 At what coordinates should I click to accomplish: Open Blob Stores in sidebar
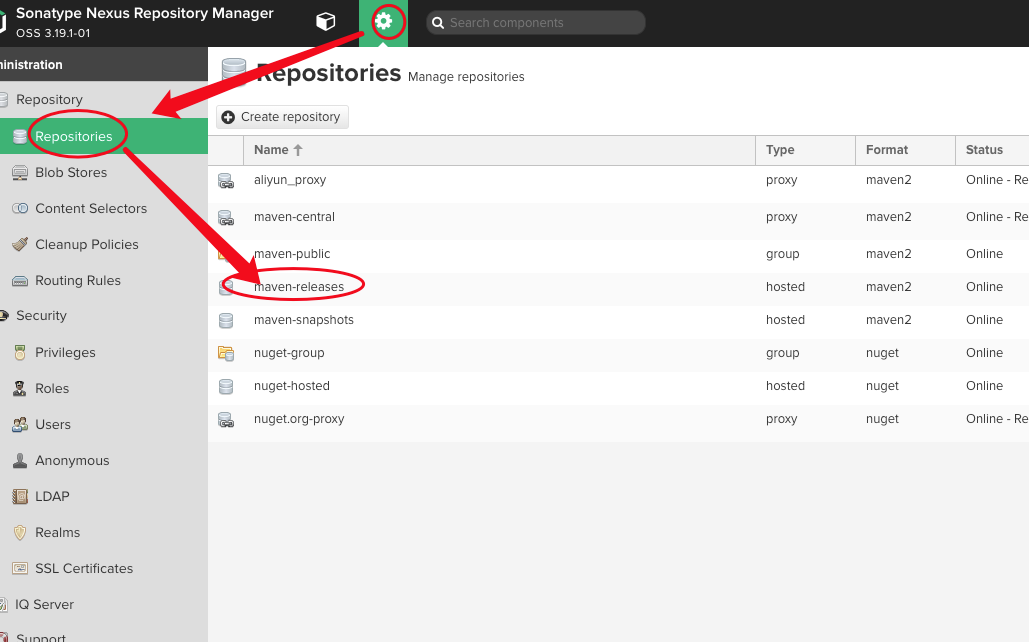click(x=104, y=172)
